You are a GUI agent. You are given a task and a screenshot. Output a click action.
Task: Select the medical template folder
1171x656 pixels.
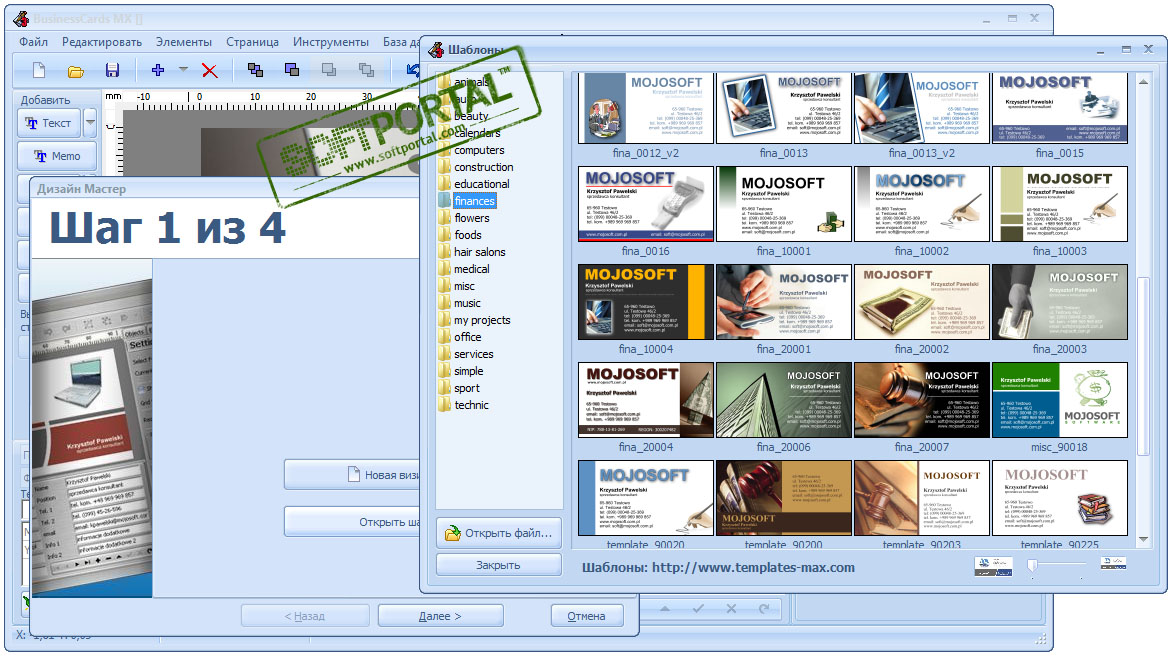coord(471,269)
